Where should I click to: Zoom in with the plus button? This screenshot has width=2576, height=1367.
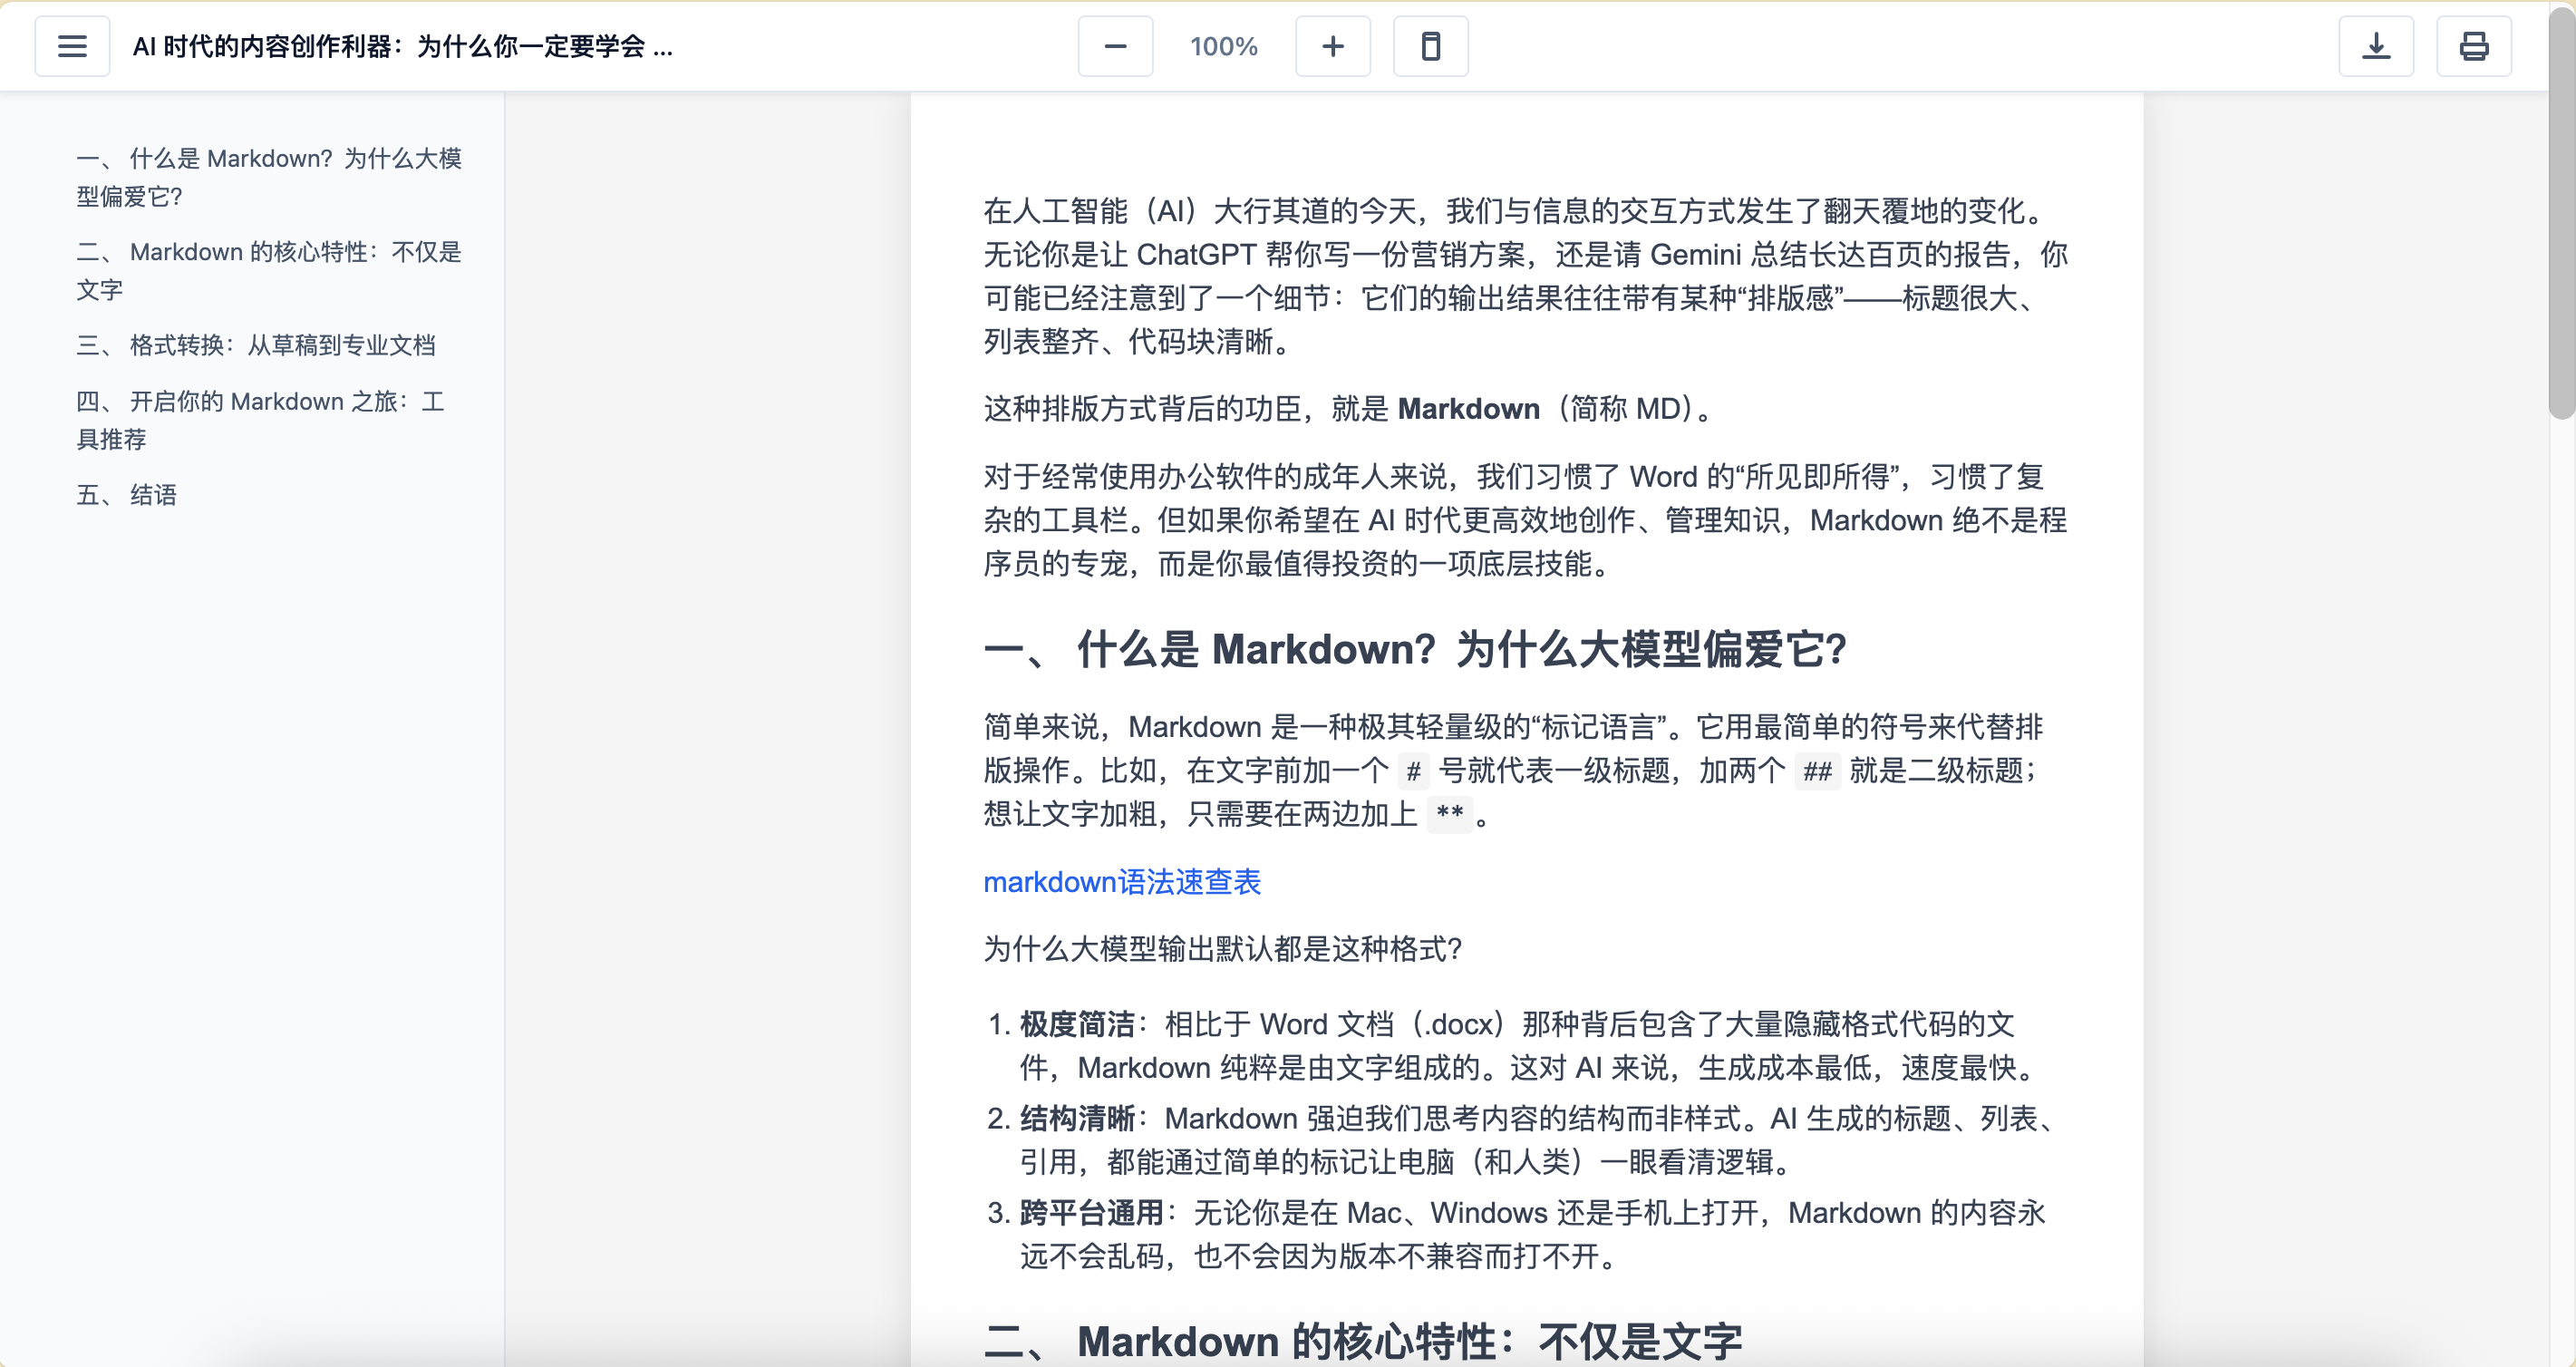(x=1332, y=46)
